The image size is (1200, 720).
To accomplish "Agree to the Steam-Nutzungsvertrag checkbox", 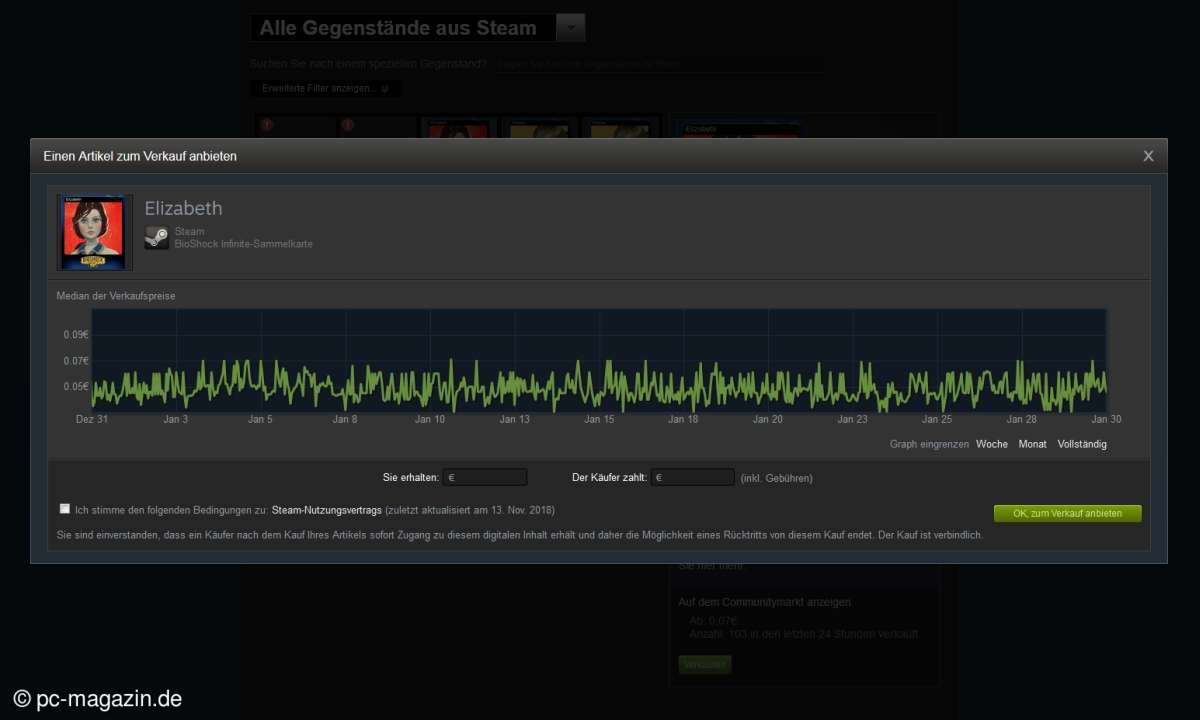I will point(65,508).
